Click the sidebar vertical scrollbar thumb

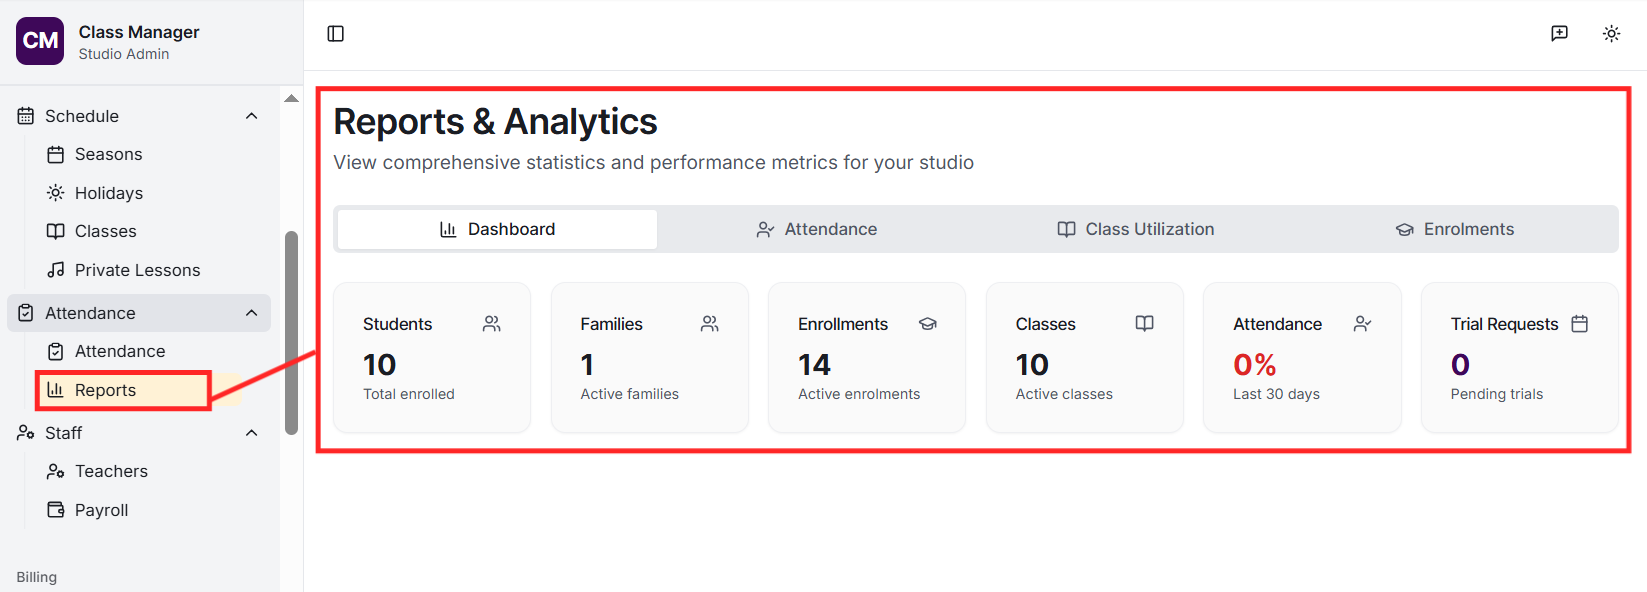click(291, 332)
